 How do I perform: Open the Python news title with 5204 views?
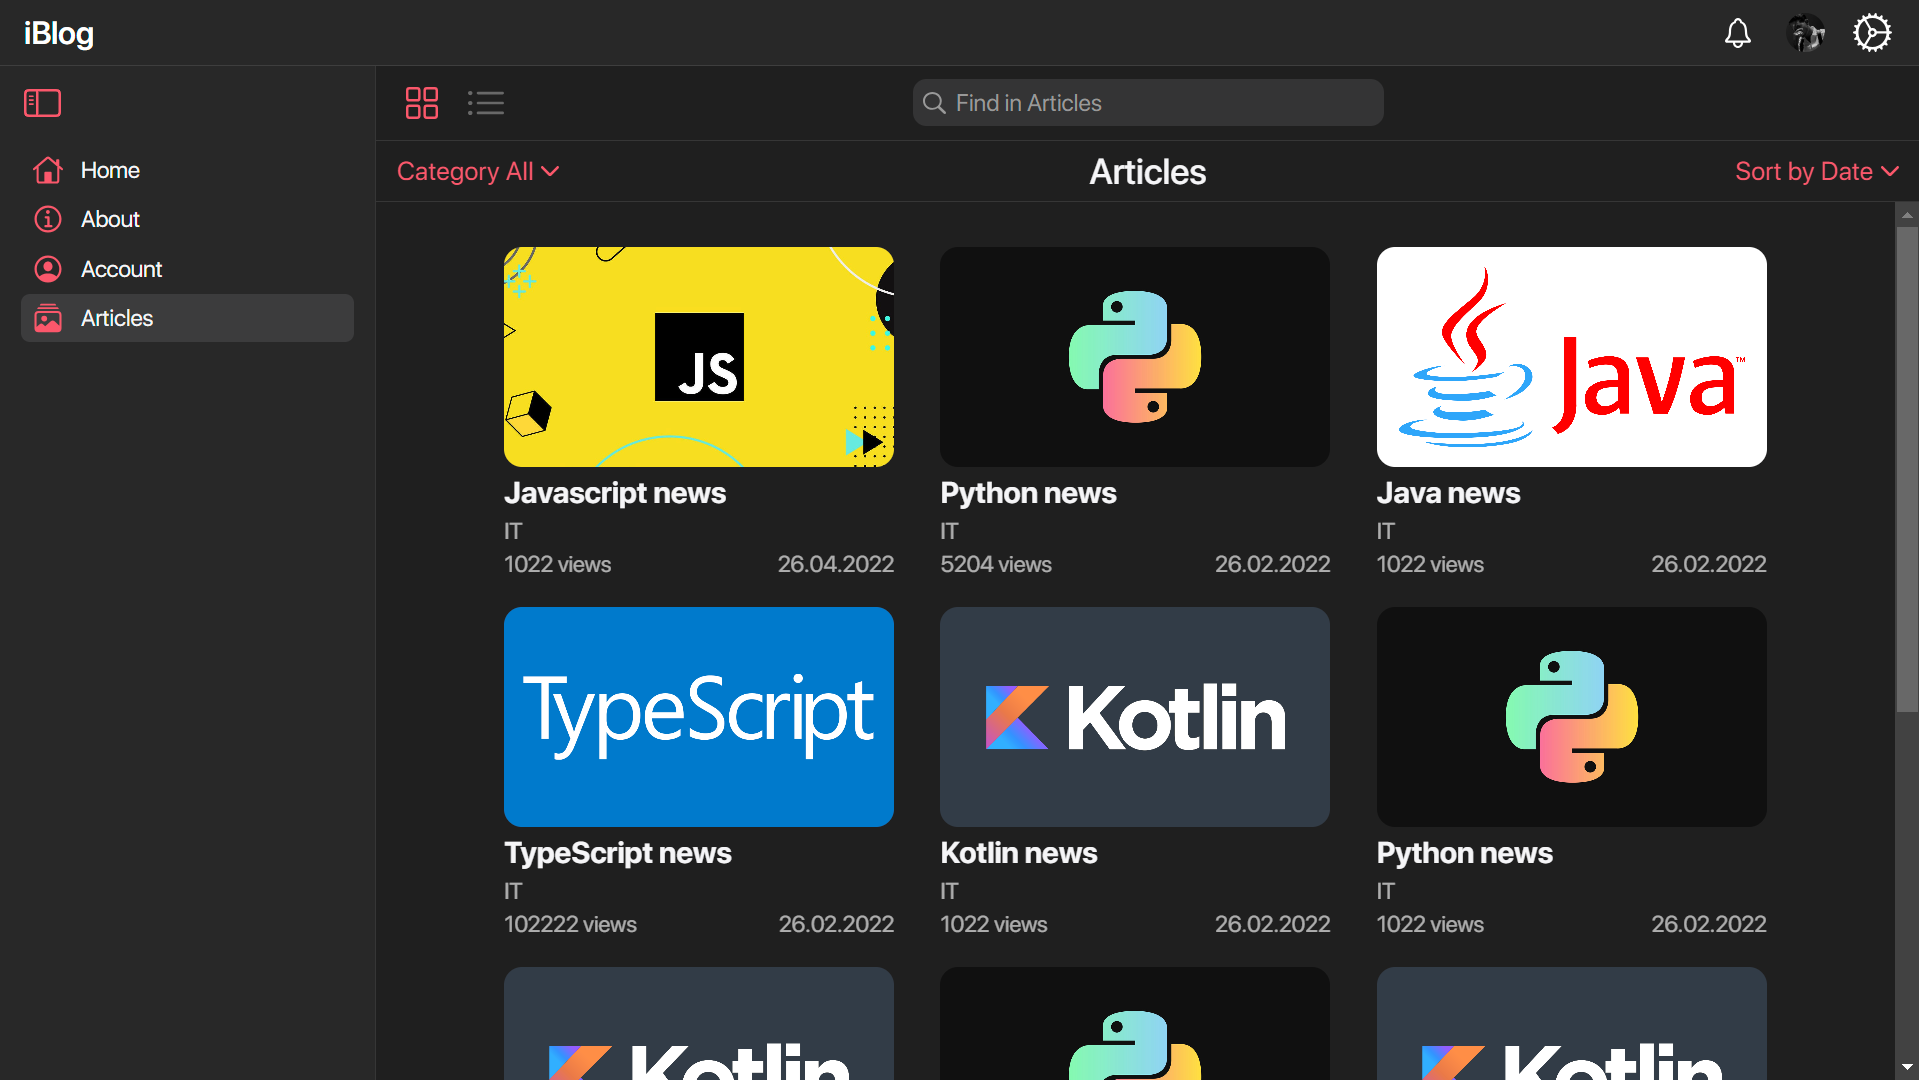1028,493
